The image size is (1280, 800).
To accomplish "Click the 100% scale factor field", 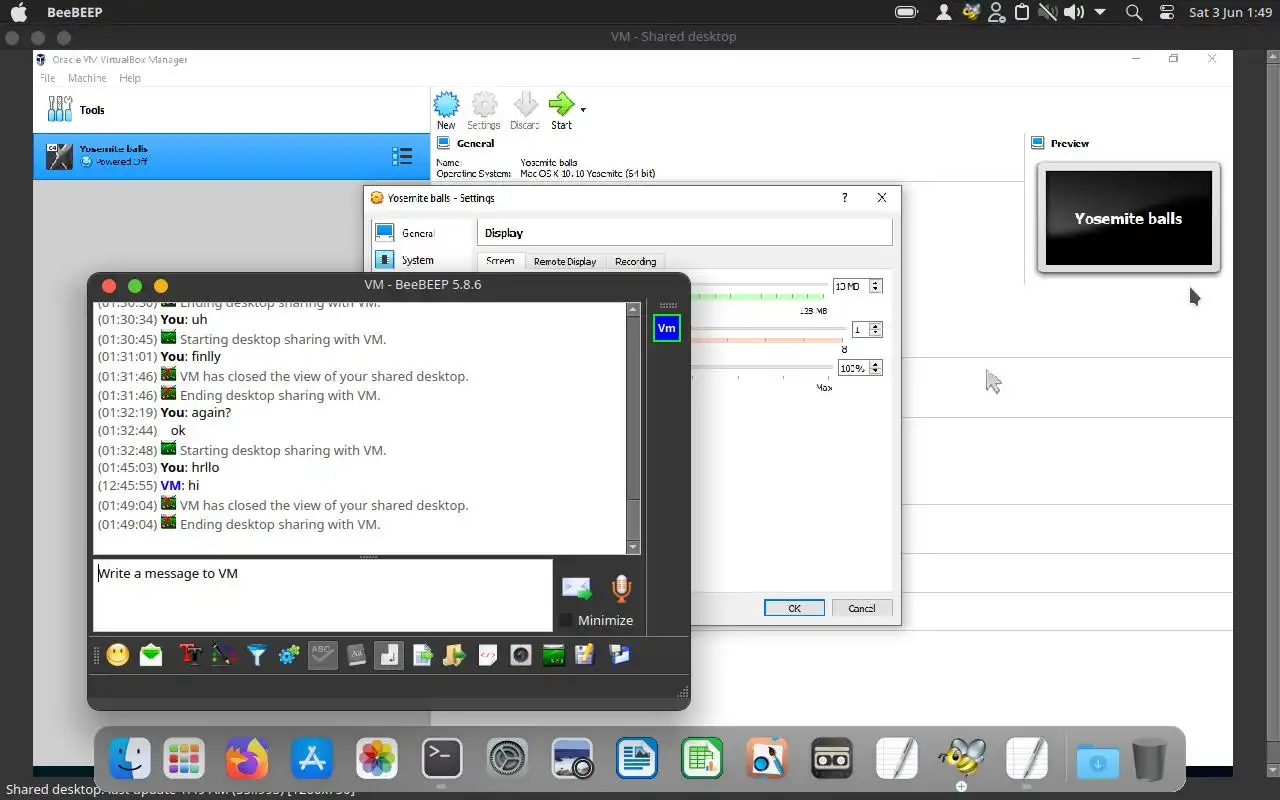I will pyautogui.click(x=853, y=368).
